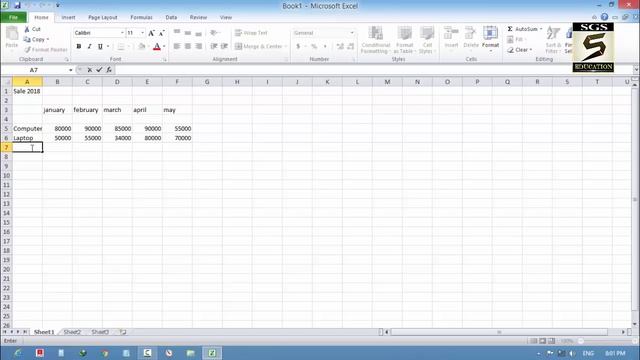
Task: Apply Accounting Number Format dollar icon
Action: tap(298, 47)
